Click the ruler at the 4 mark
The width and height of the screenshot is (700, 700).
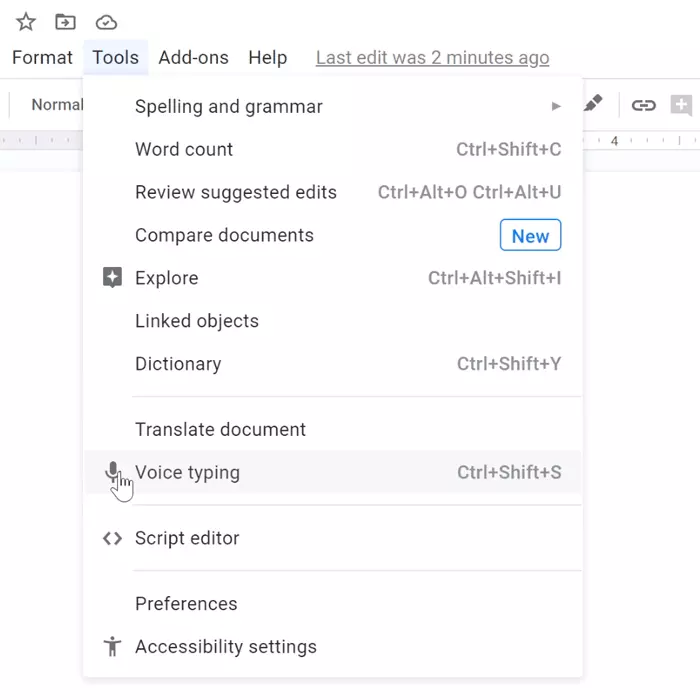click(x=615, y=141)
